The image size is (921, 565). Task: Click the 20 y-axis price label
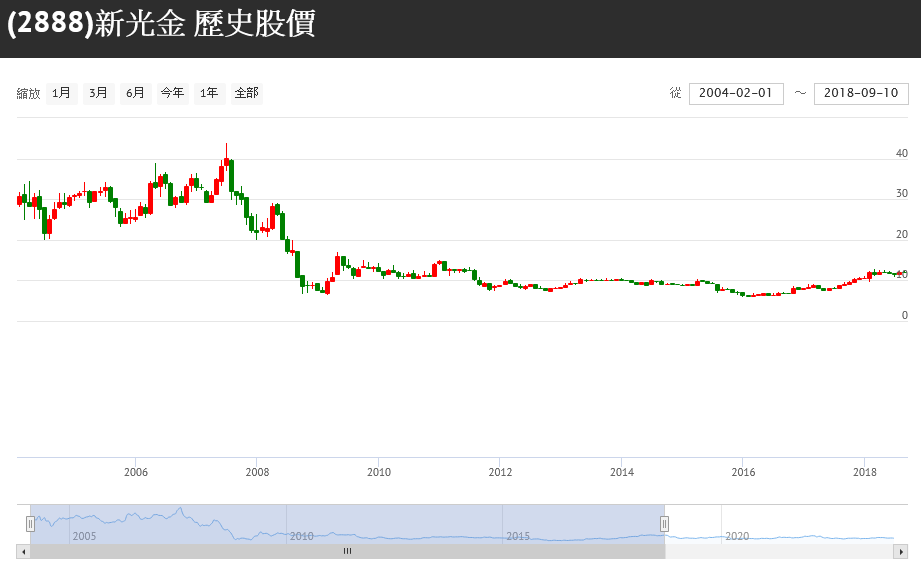click(902, 234)
